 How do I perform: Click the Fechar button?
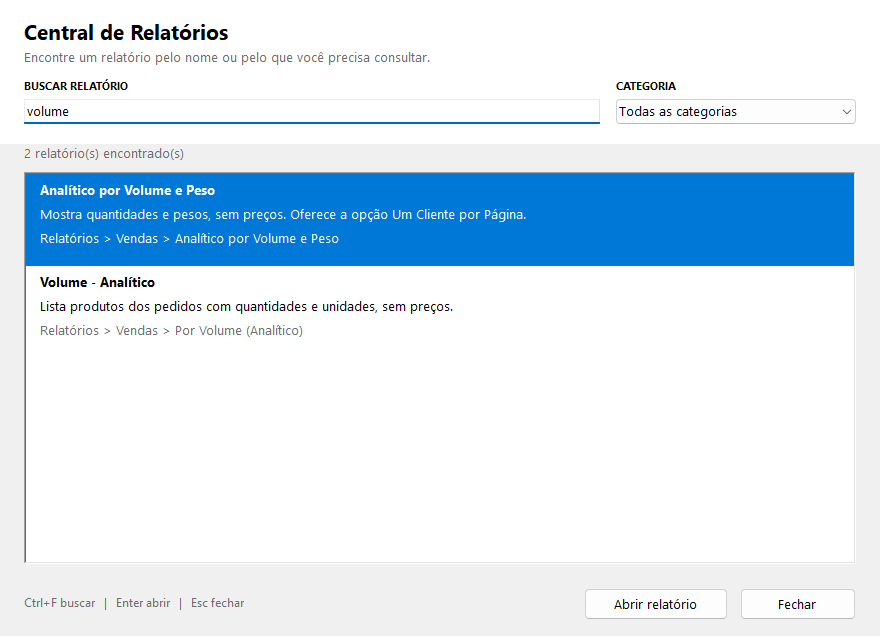coord(798,604)
